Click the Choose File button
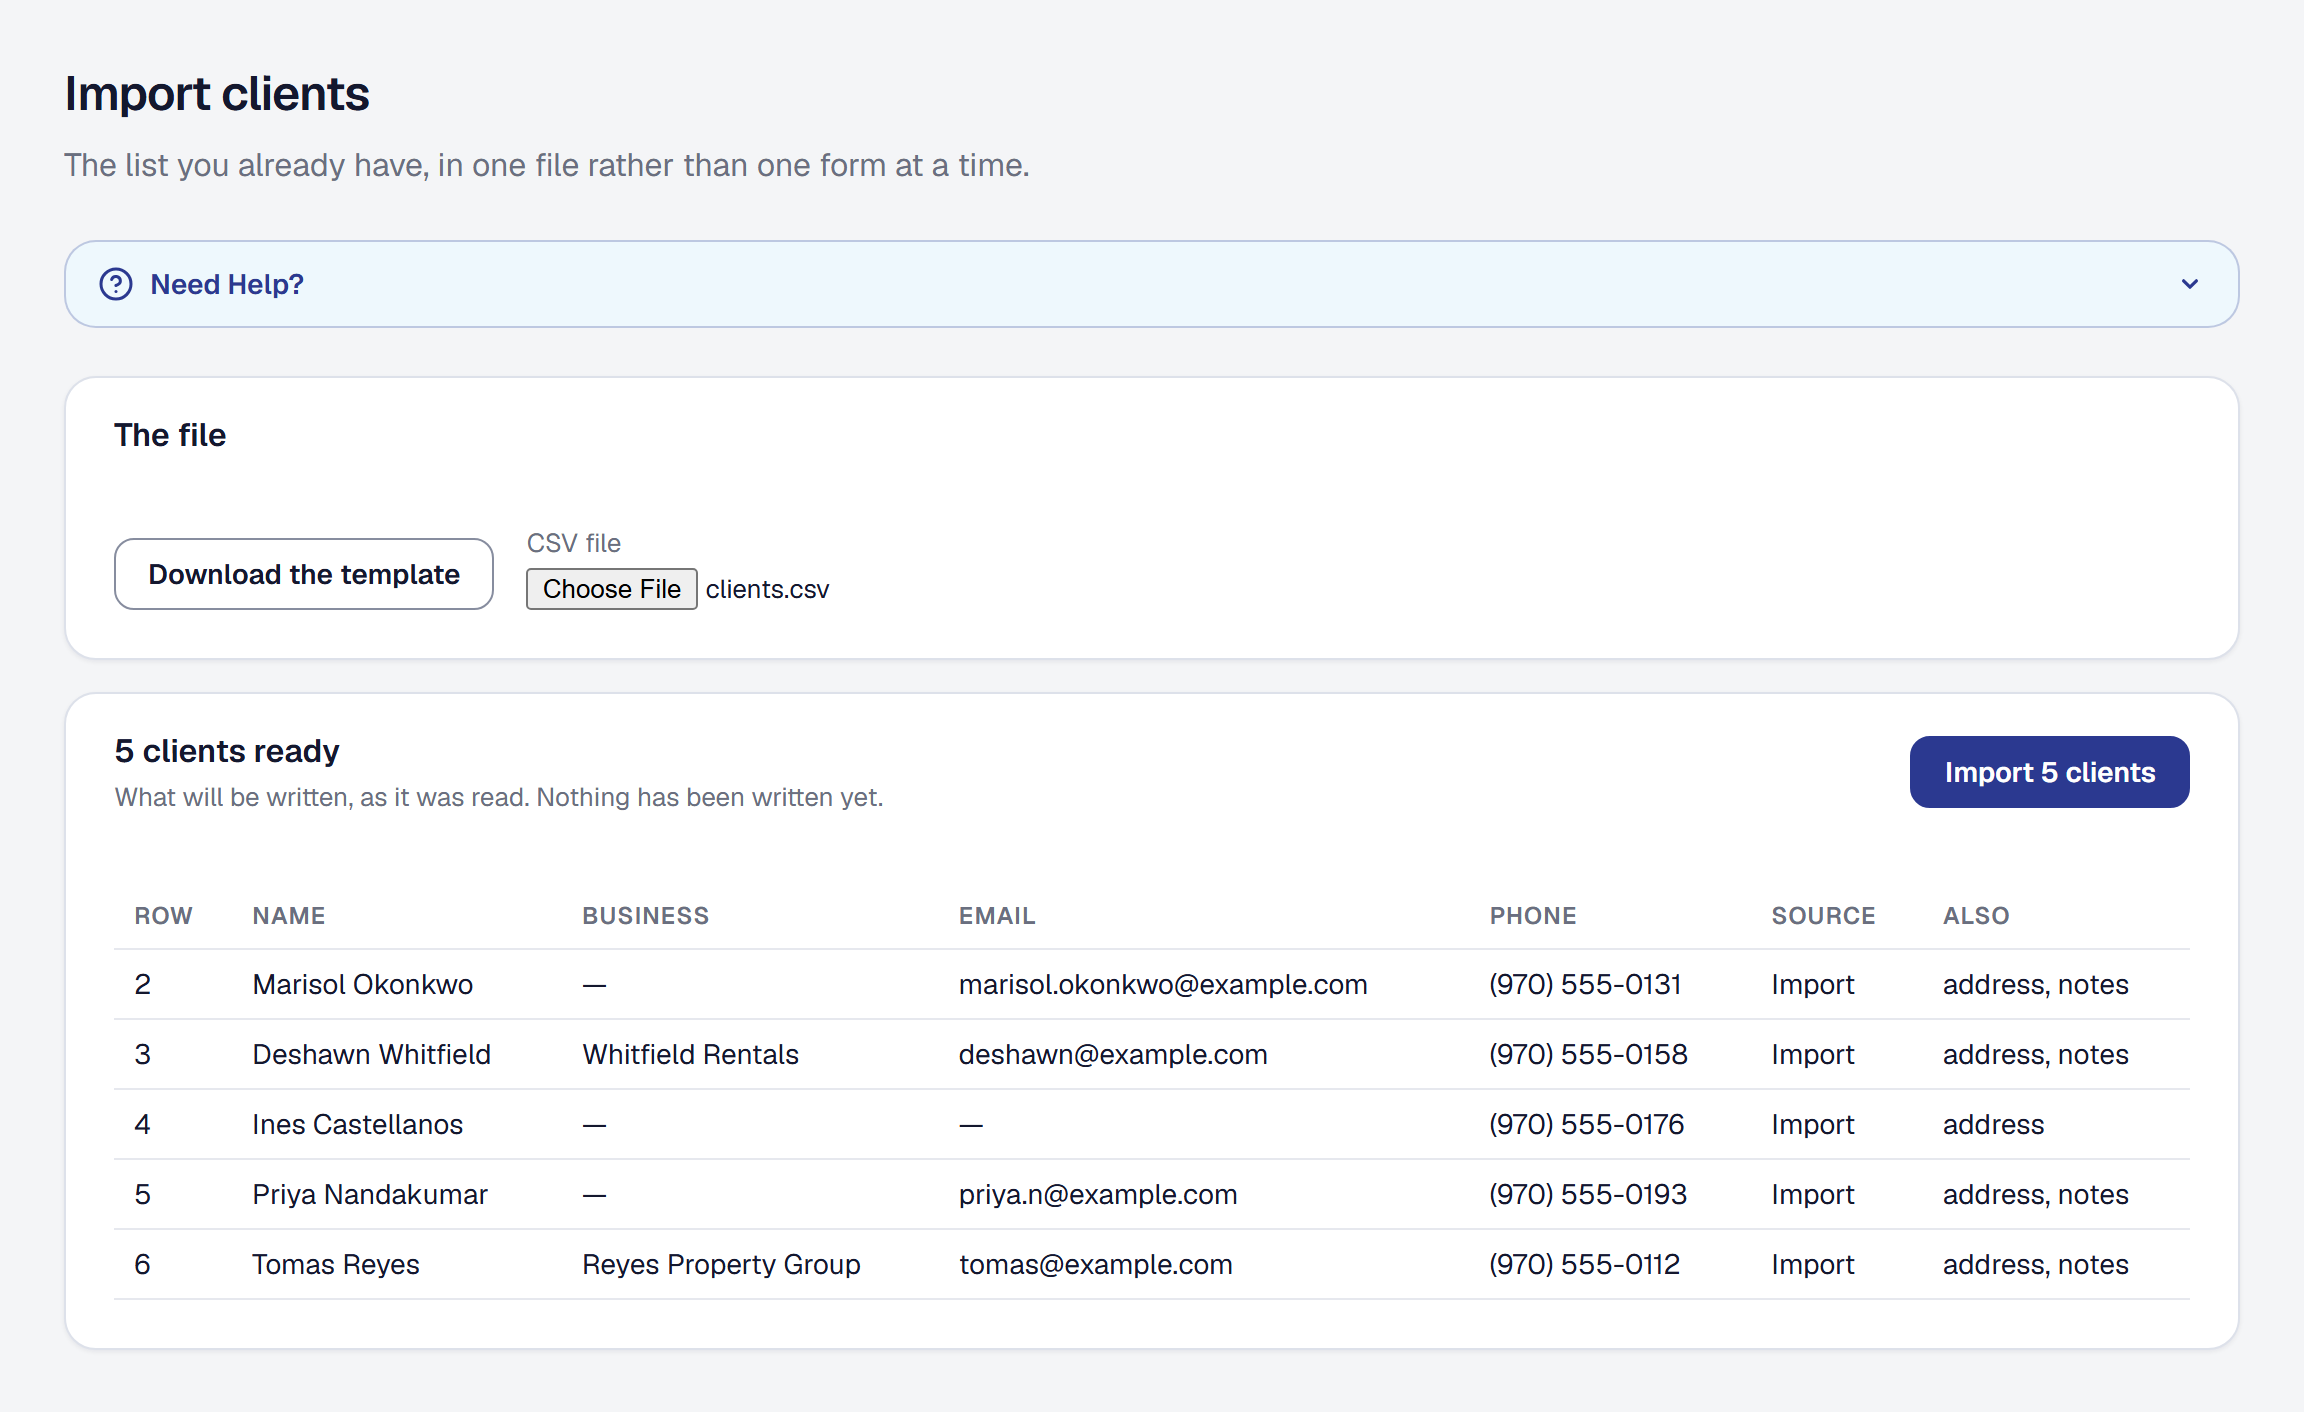 tap(612, 589)
